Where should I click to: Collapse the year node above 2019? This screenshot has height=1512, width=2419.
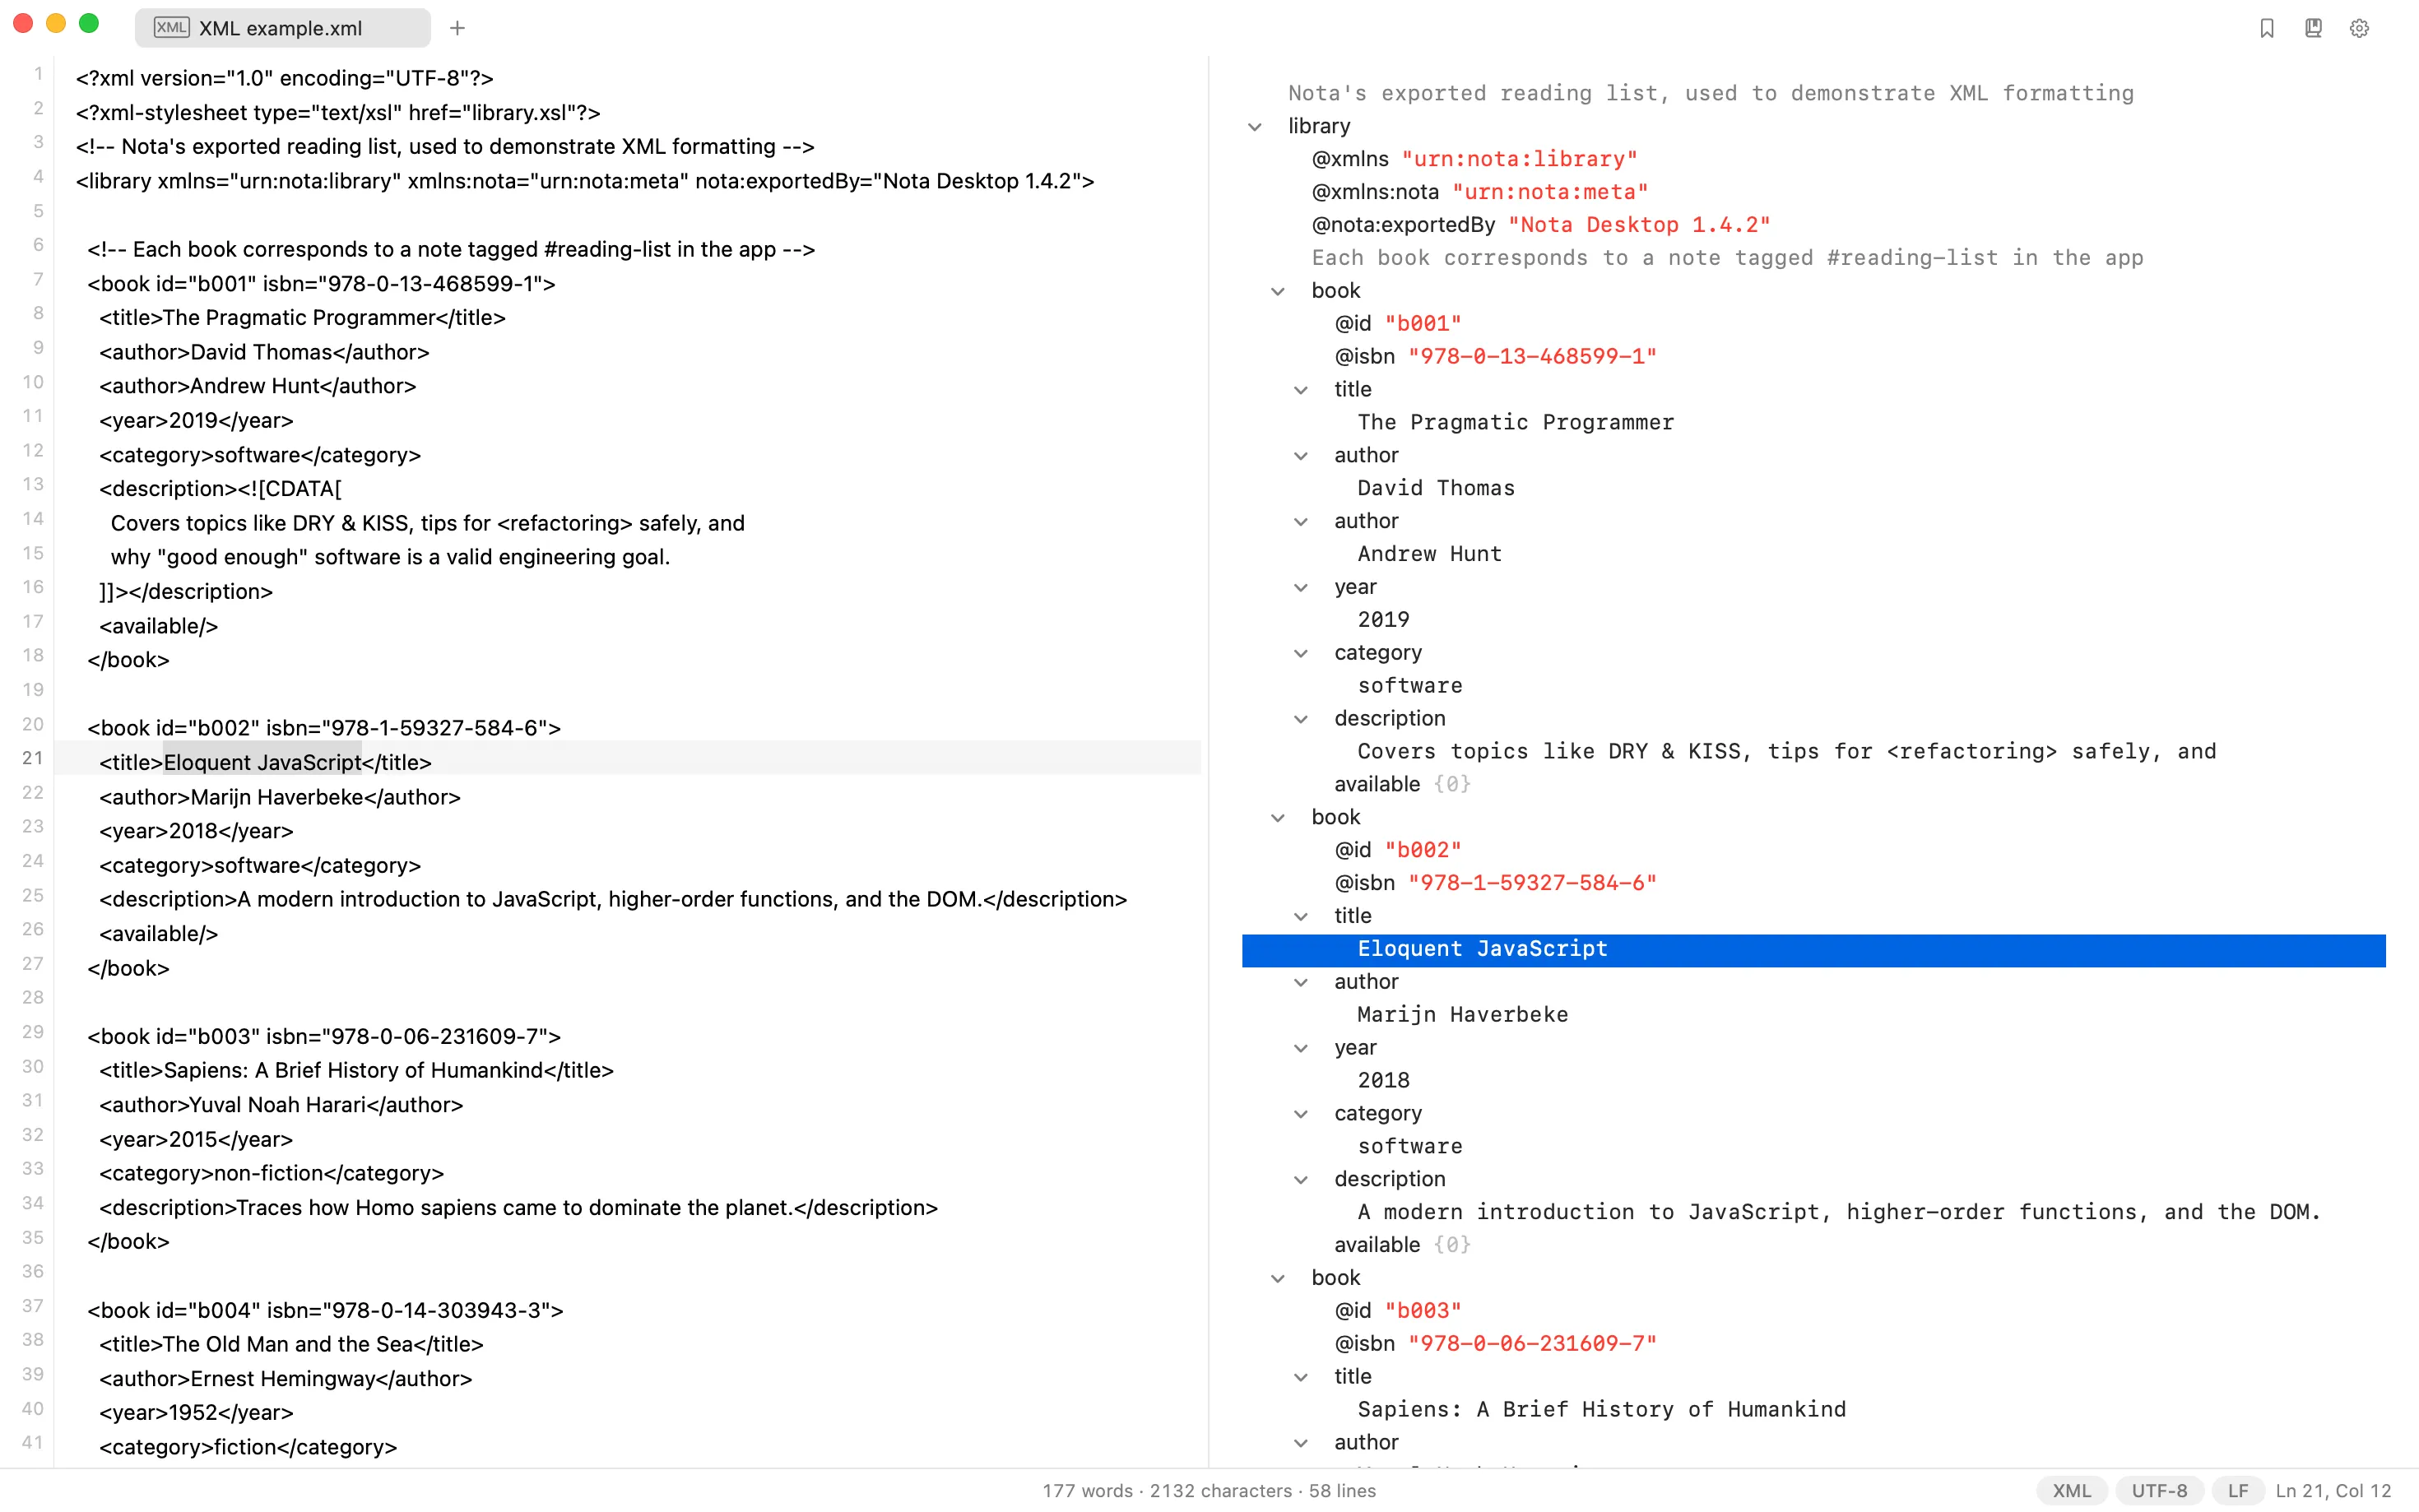pyautogui.click(x=1301, y=588)
